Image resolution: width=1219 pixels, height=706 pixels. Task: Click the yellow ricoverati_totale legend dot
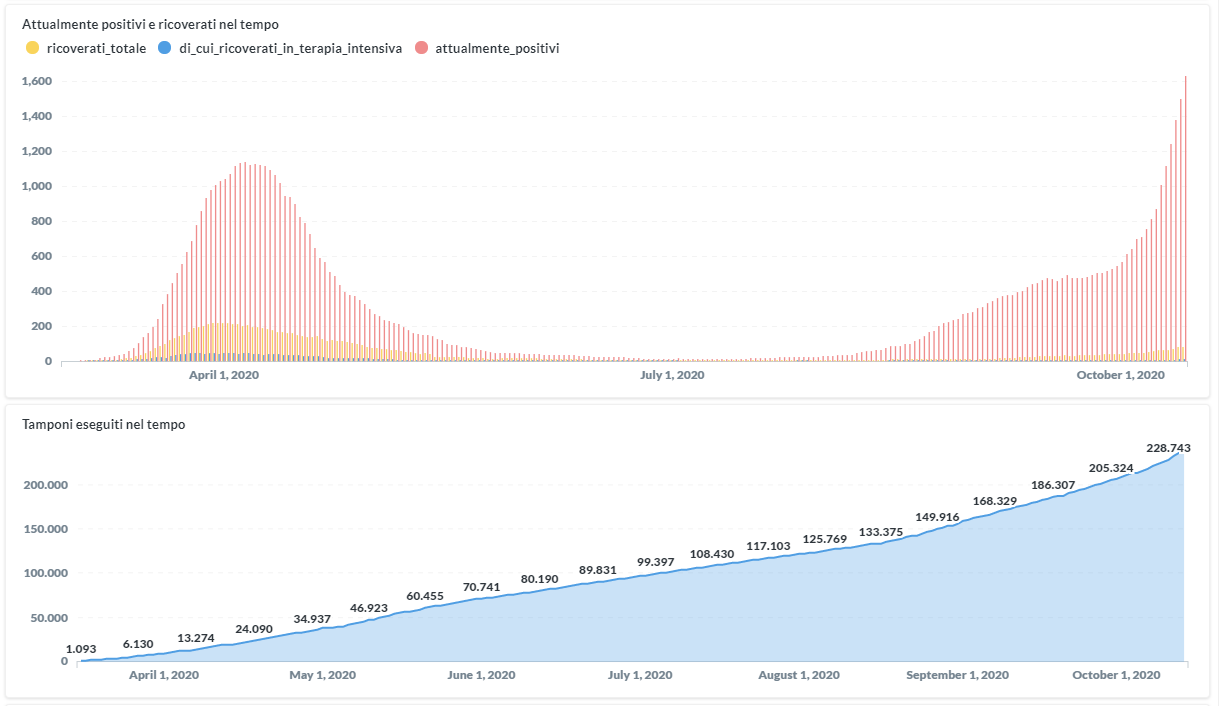(33, 48)
